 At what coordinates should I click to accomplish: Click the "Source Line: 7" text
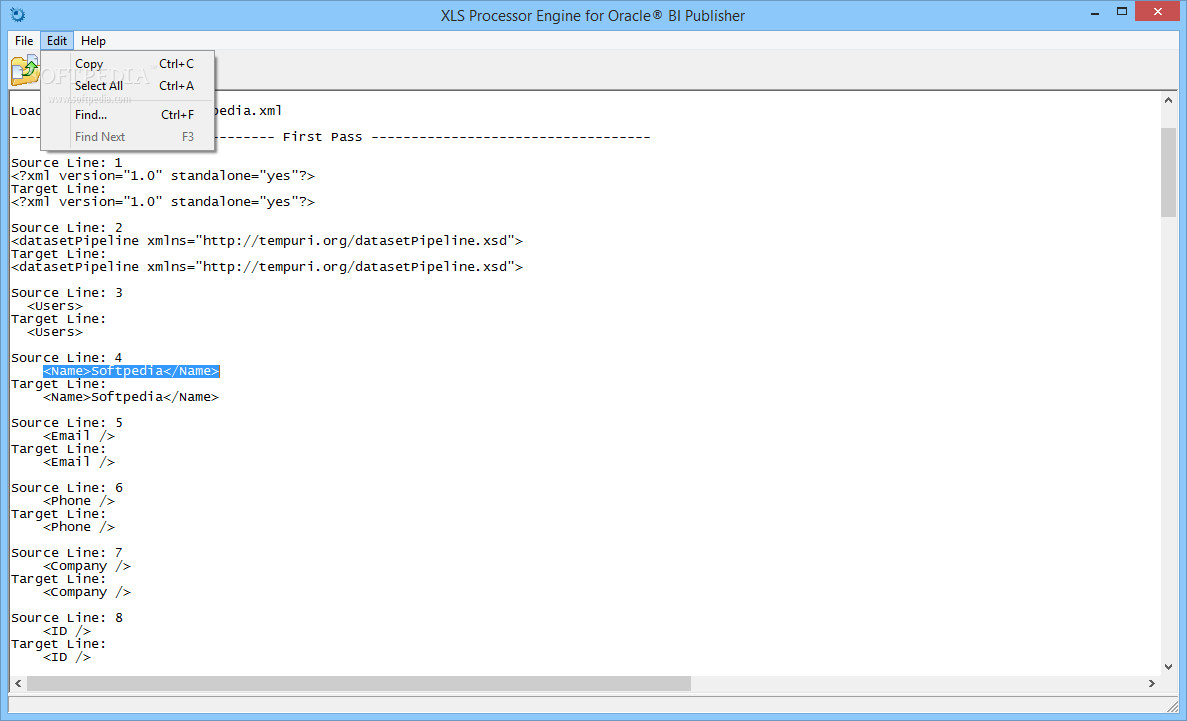[x=67, y=553]
